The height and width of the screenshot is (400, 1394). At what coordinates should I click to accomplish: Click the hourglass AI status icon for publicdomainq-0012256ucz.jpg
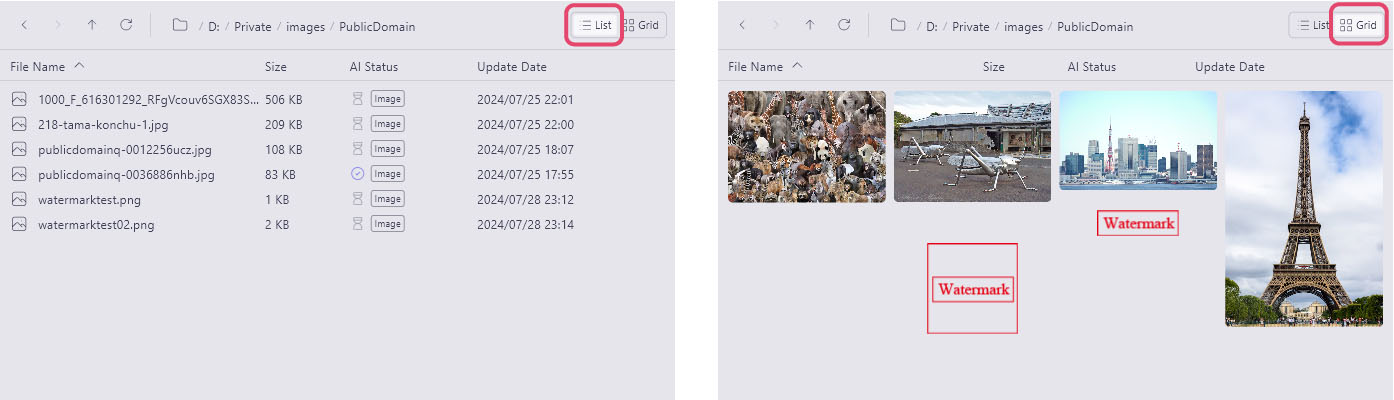[x=358, y=149]
